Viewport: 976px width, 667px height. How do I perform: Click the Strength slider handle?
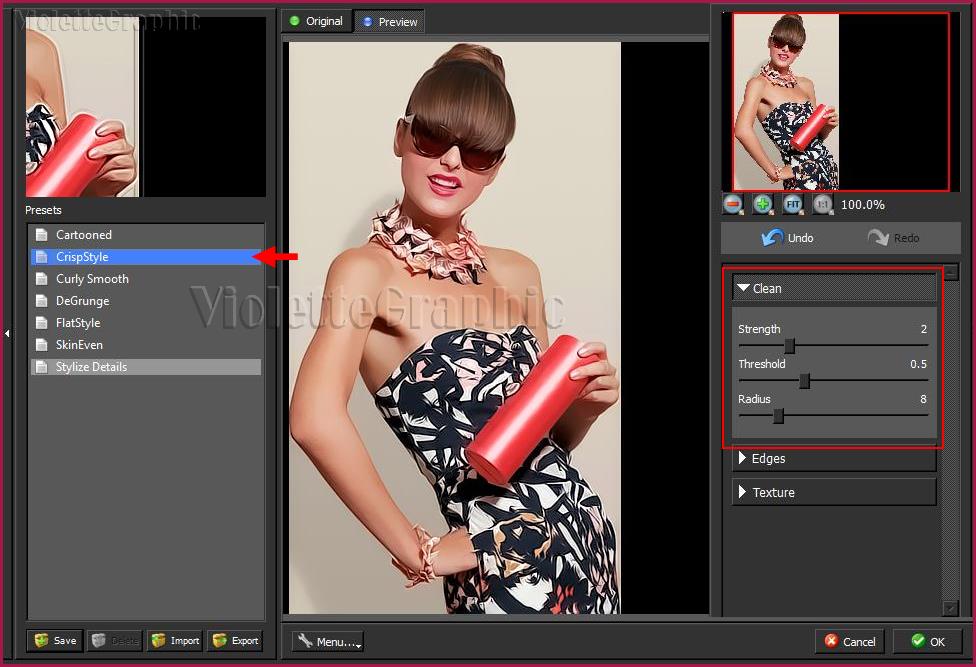pyautogui.click(x=790, y=346)
